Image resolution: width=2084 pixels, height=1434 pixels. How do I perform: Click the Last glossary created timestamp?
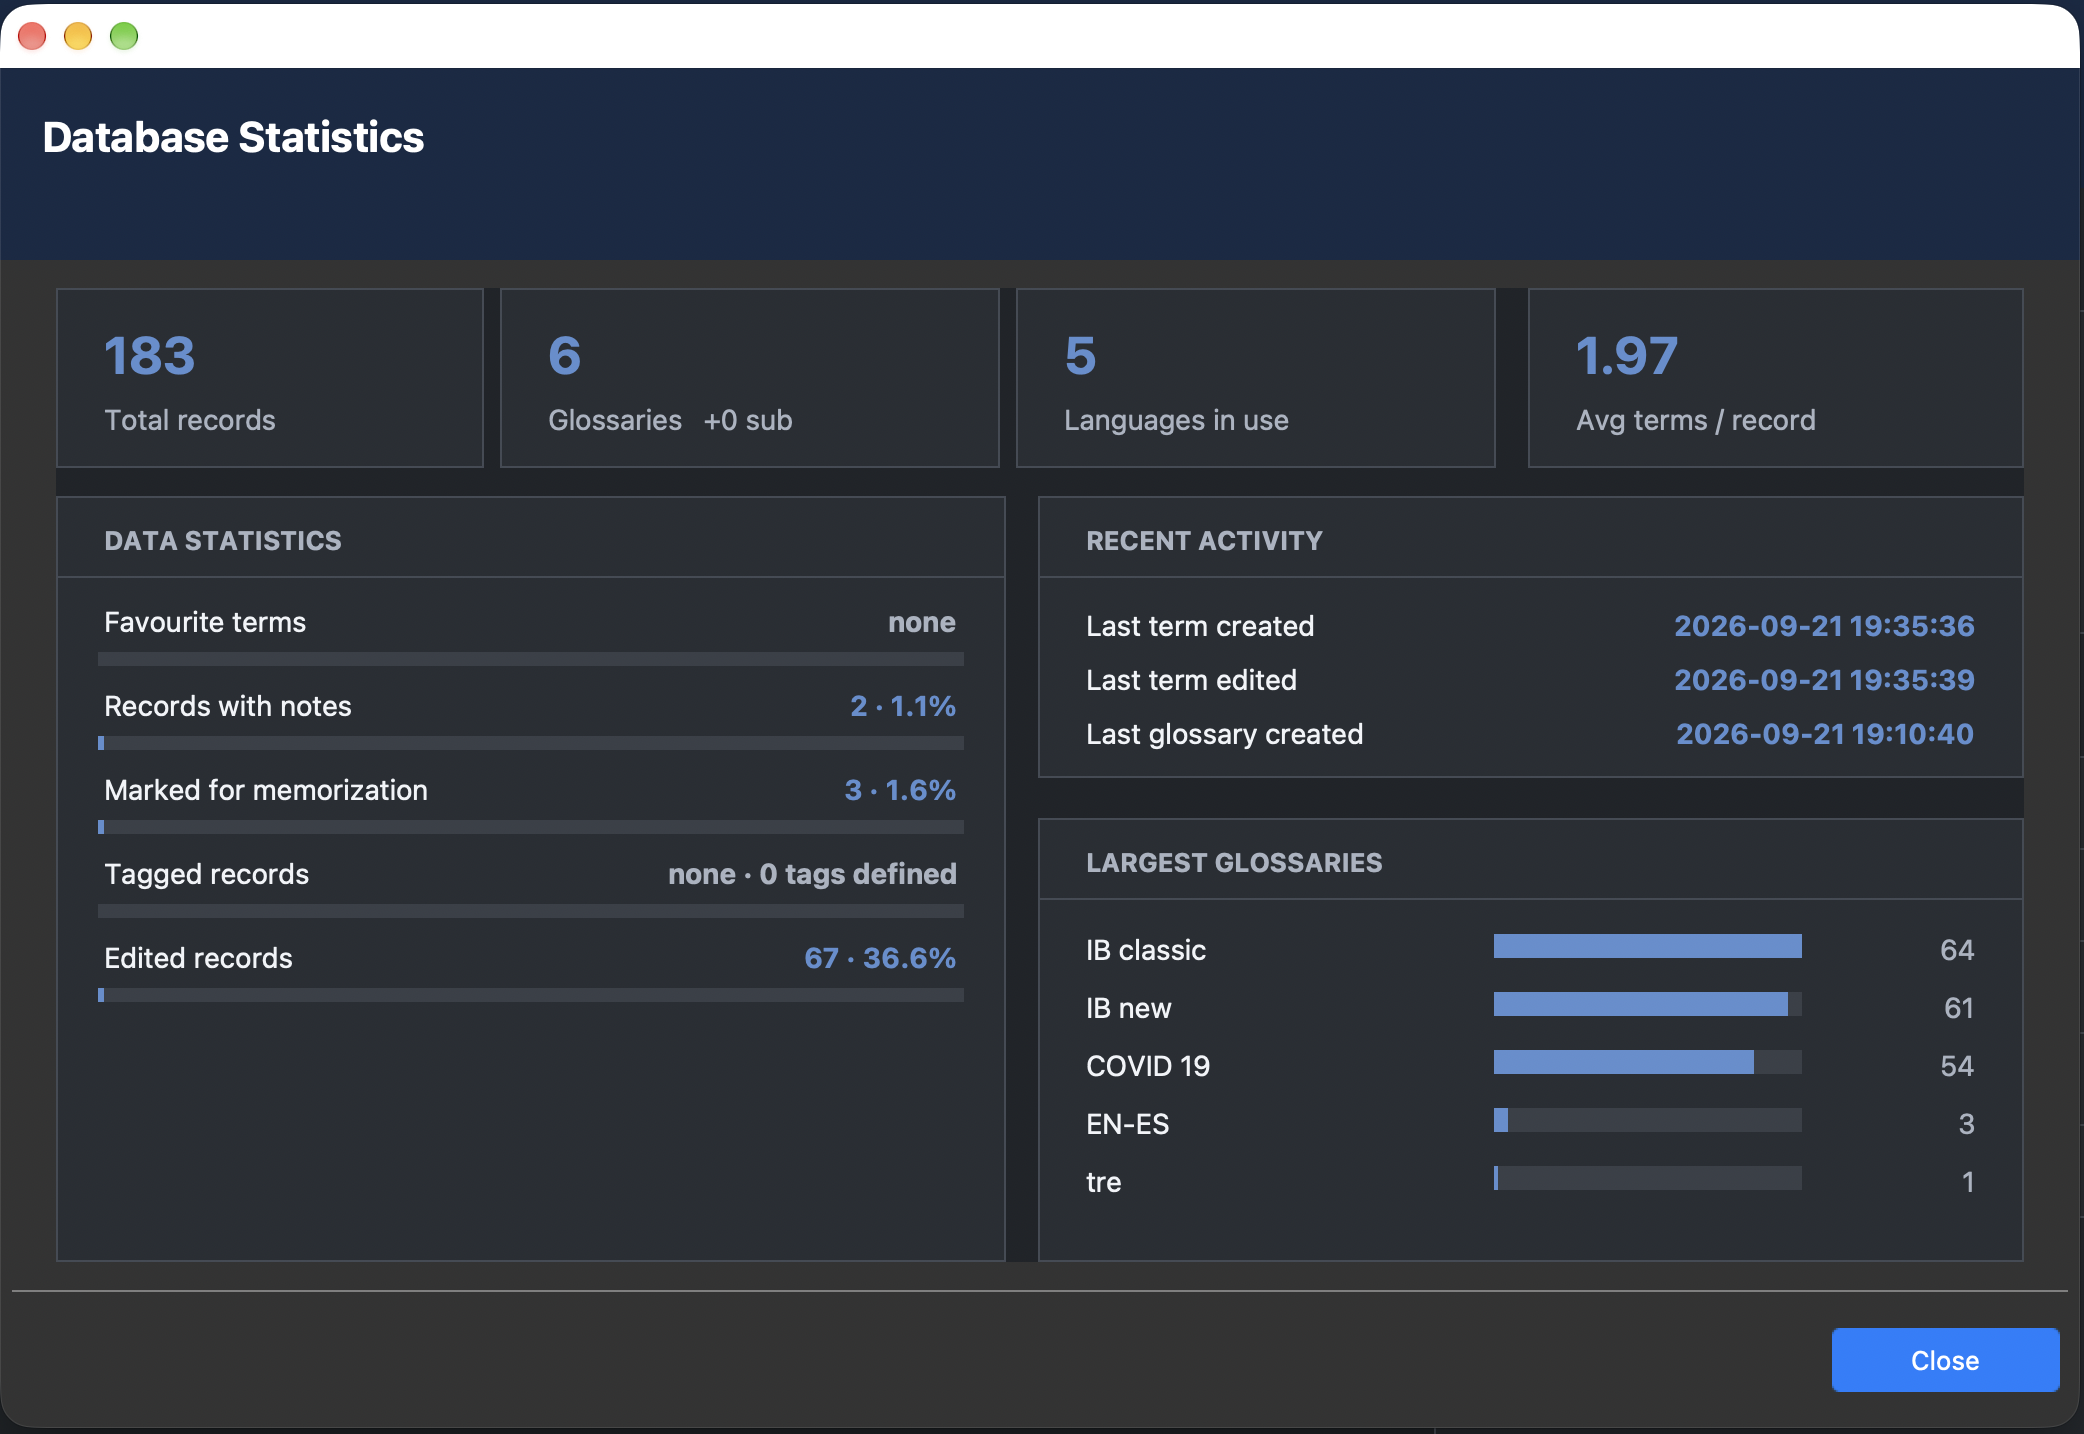tap(1825, 734)
